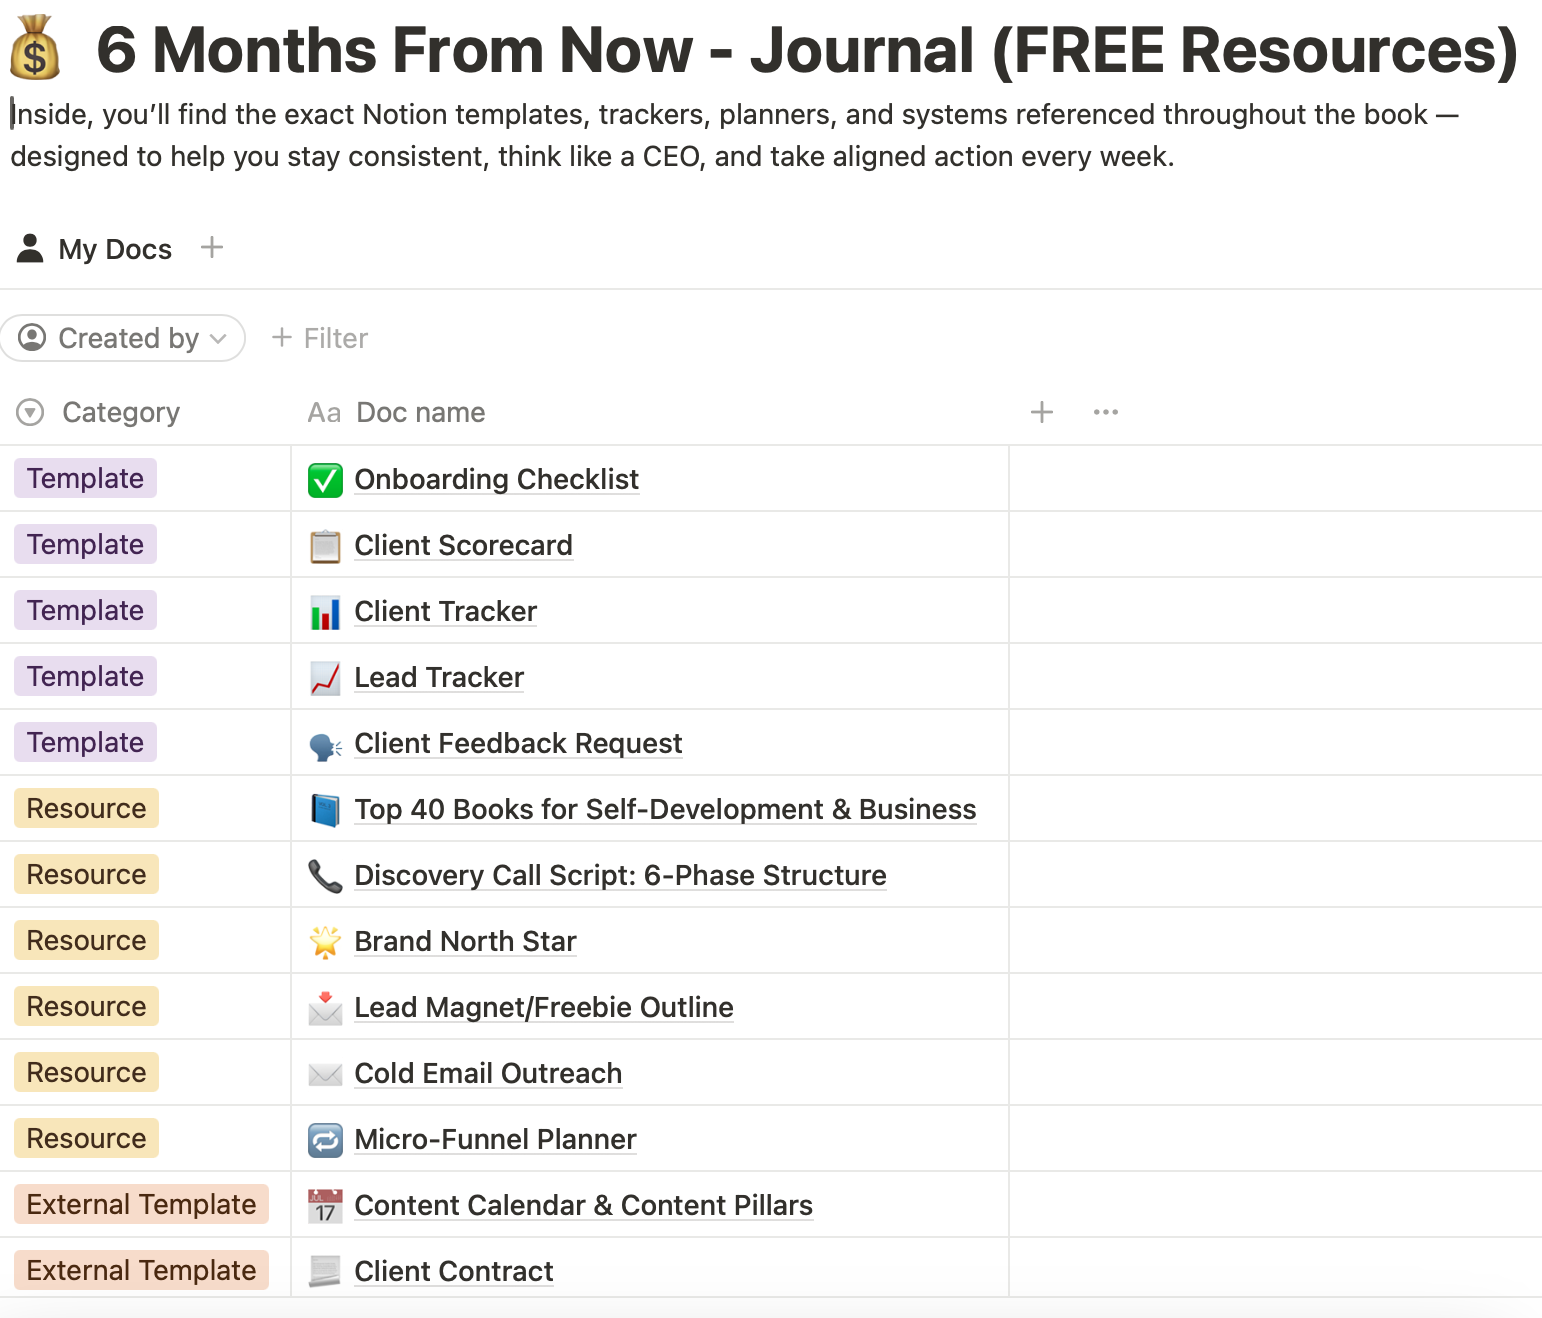The image size is (1542, 1318).
Task: Click the page title heading to edit
Action: 806,49
